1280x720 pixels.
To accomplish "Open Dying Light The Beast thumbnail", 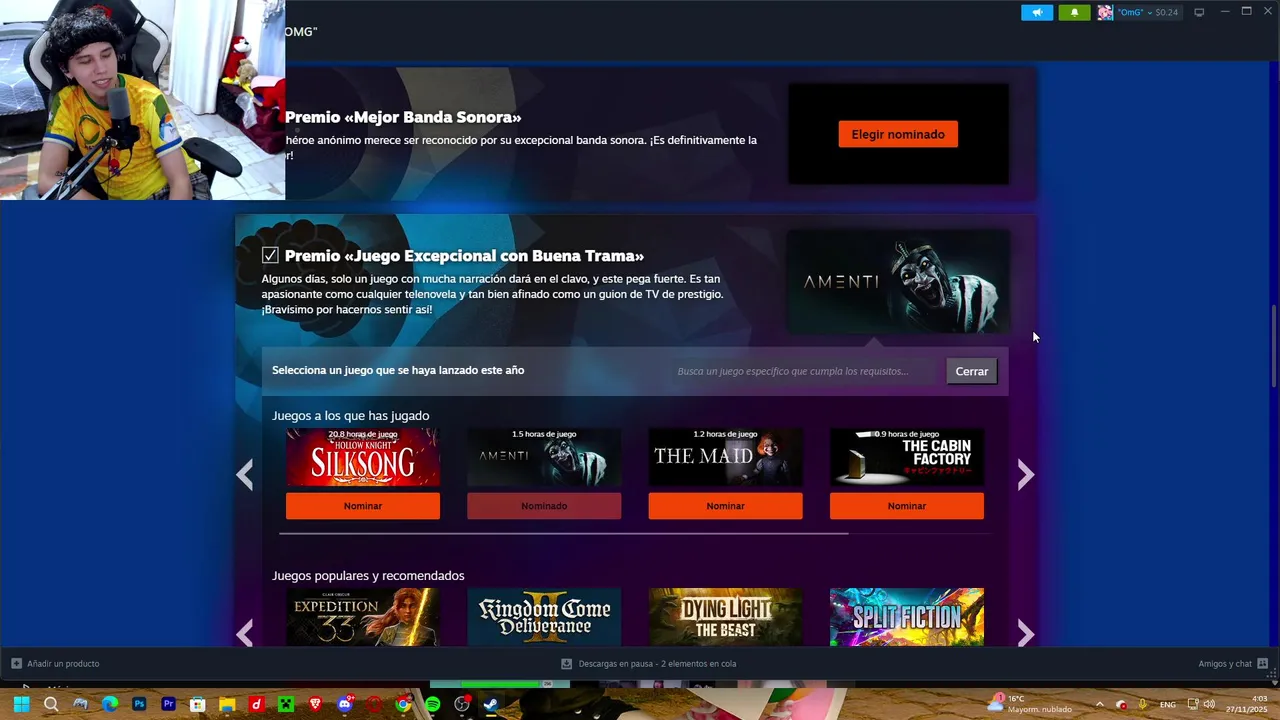I will pos(725,617).
